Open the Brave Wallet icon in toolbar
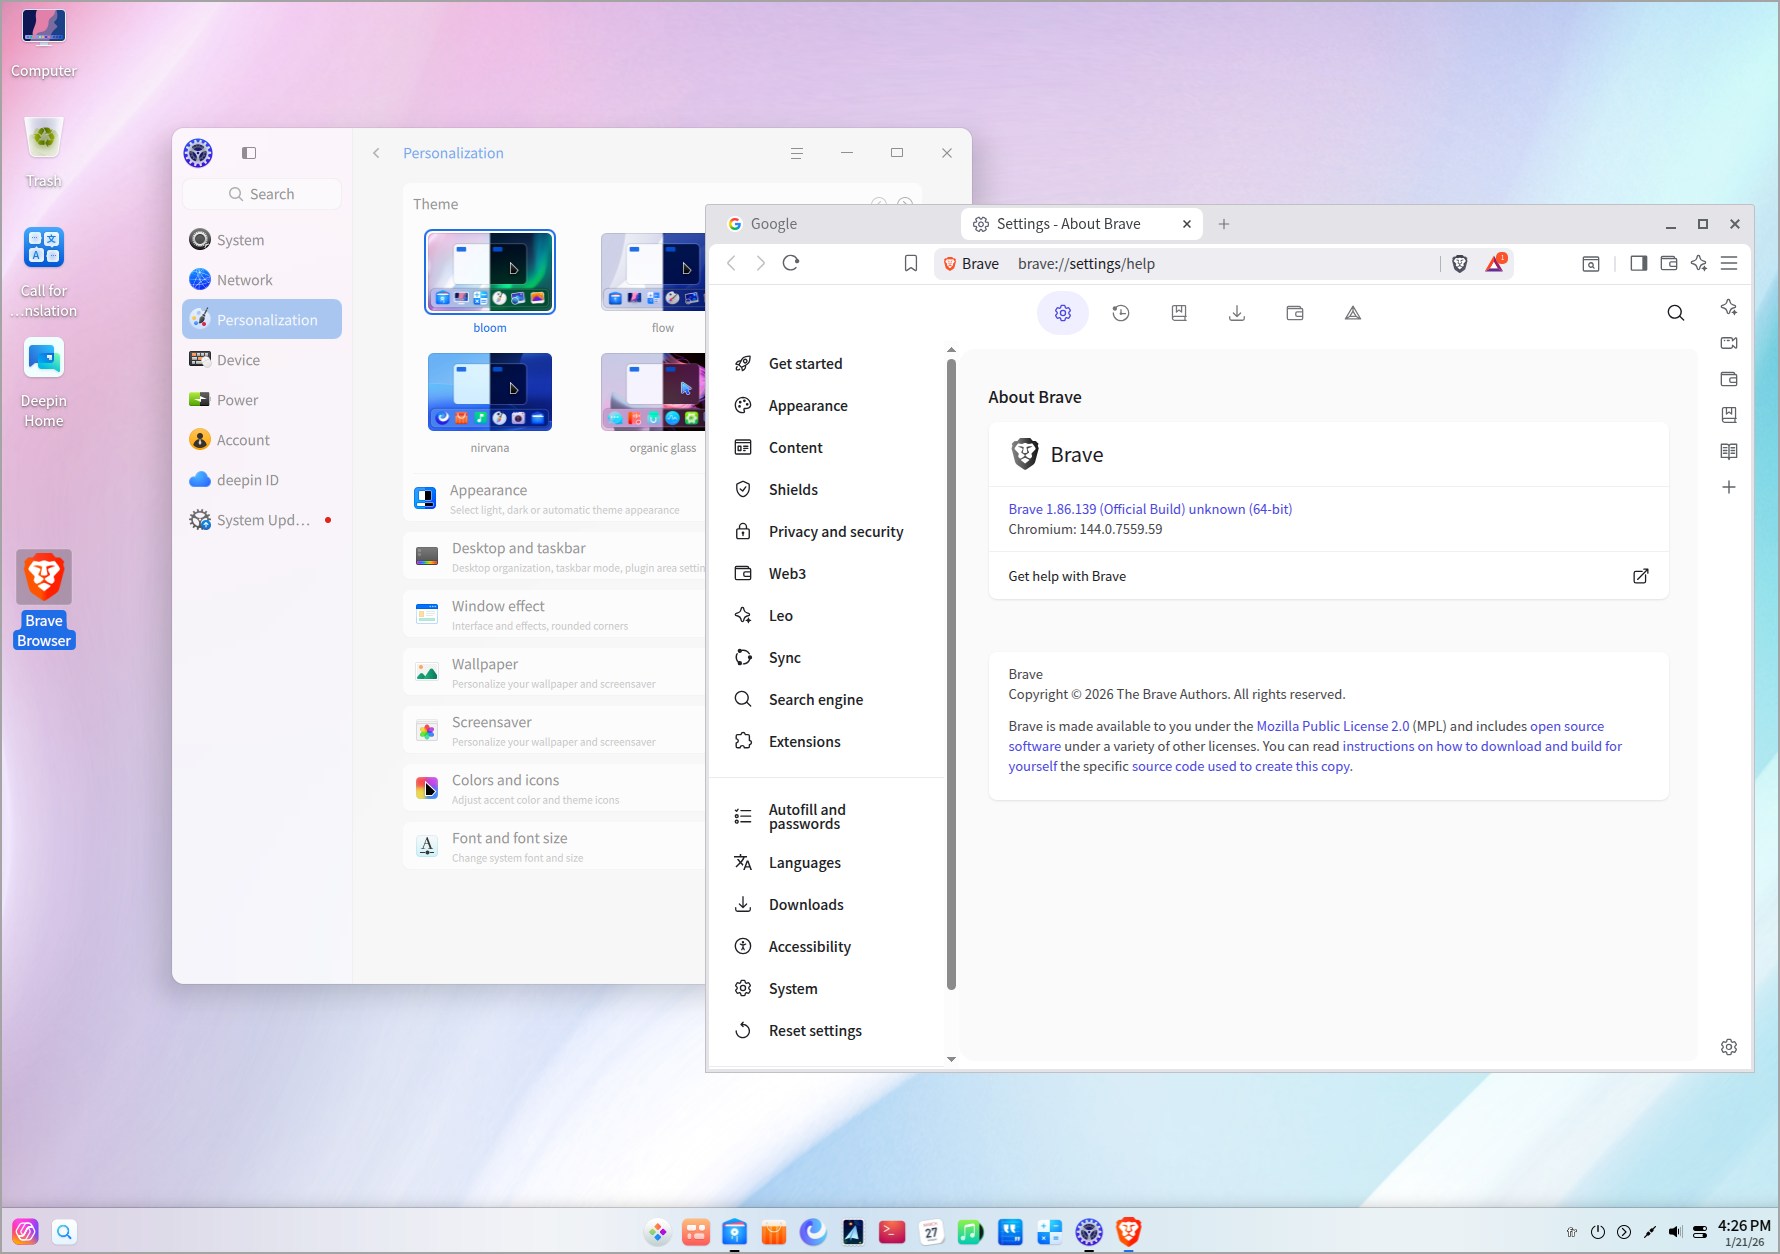This screenshot has height=1254, width=1780. click(1668, 263)
